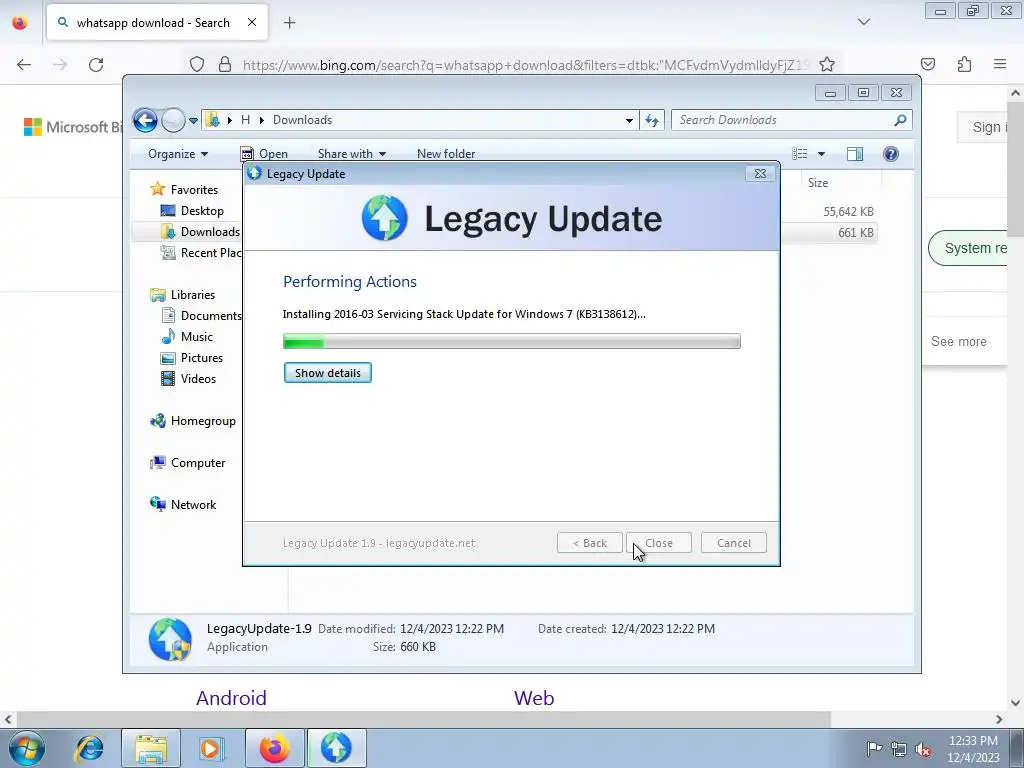Click the Windows Start button
Viewport: 1024px width, 768px height.
[26, 748]
